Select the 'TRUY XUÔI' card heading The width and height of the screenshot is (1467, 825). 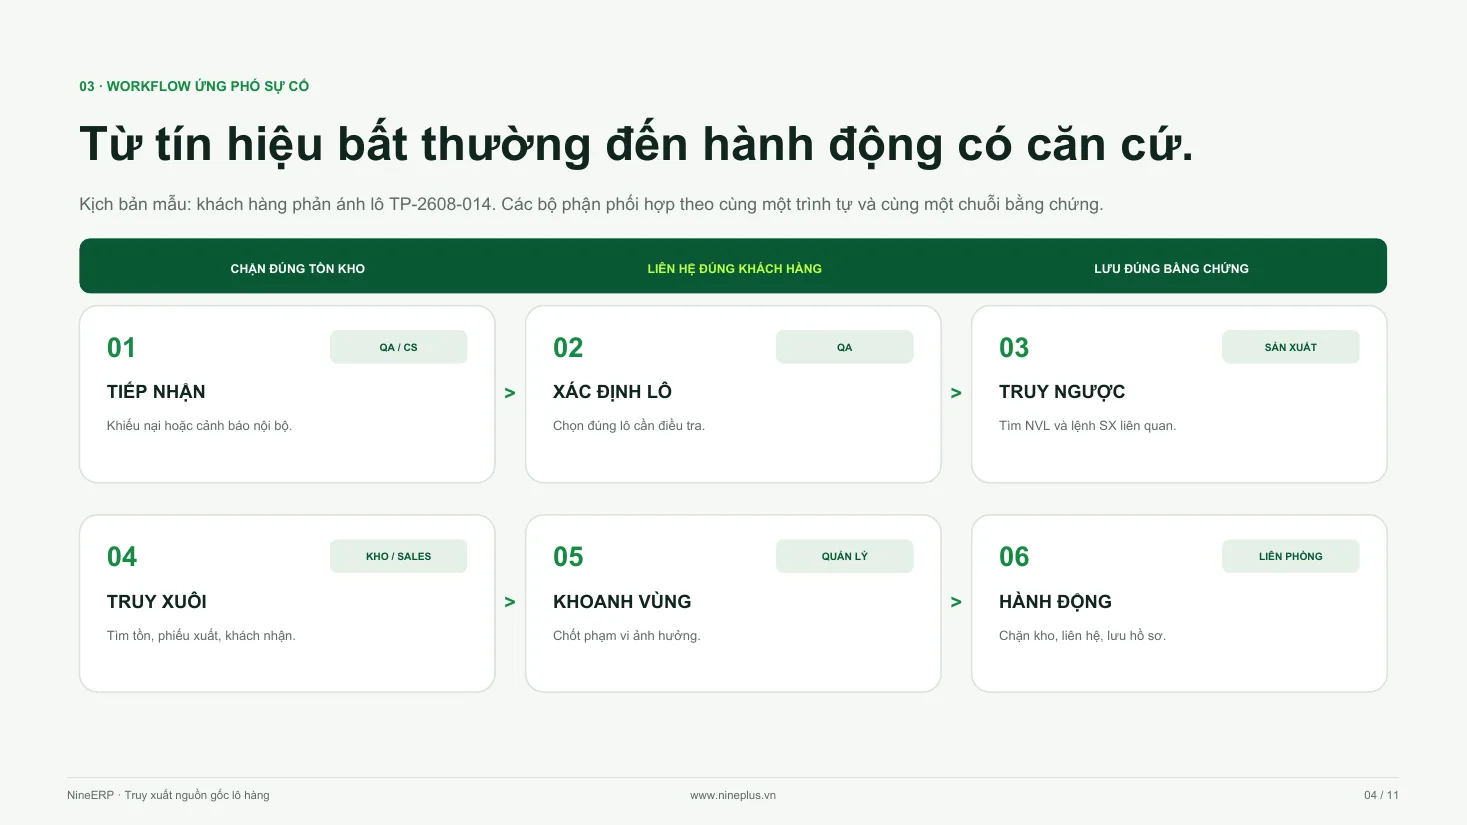(x=157, y=602)
